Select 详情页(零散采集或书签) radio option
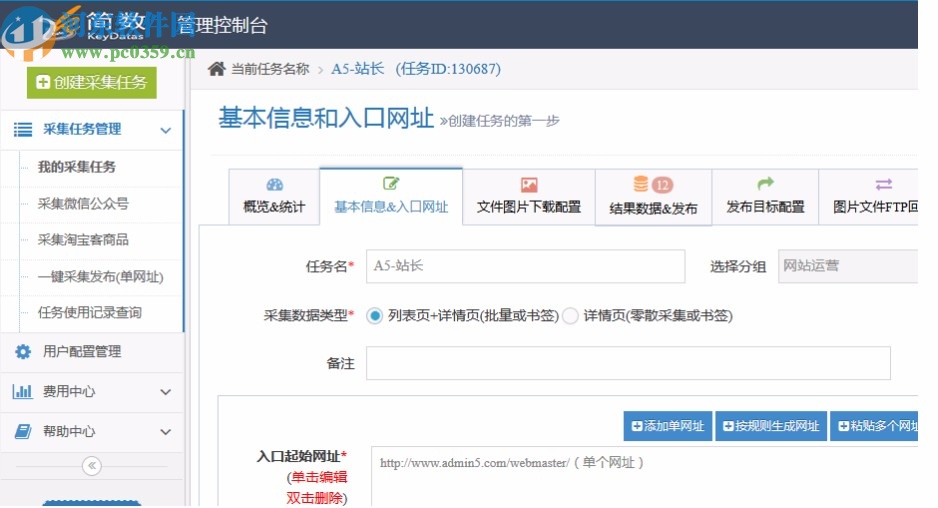This screenshot has height=508, width=938. tap(571, 316)
